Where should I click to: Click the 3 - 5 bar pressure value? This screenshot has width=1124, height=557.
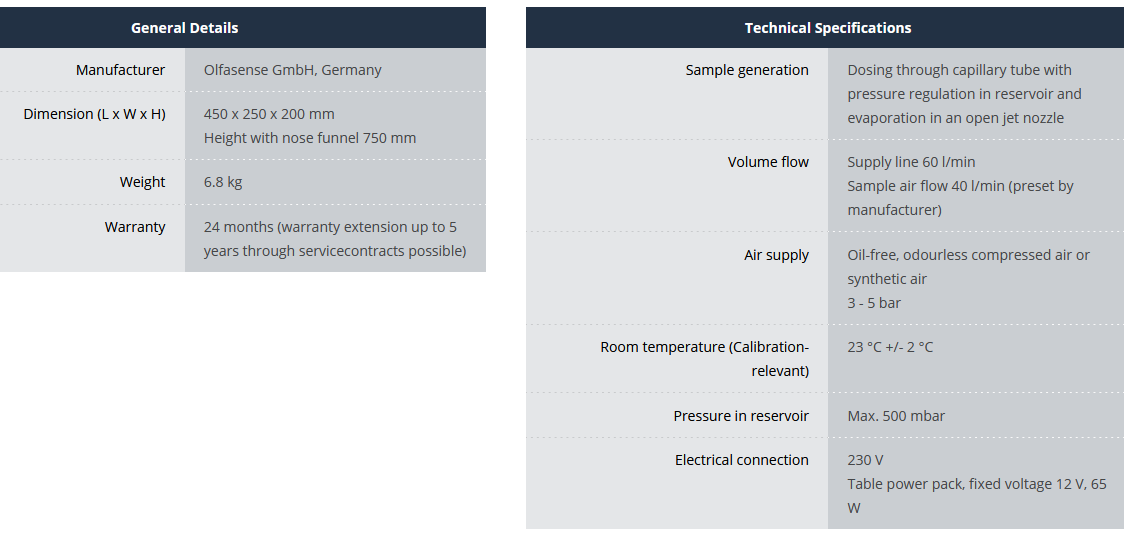click(x=874, y=303)
